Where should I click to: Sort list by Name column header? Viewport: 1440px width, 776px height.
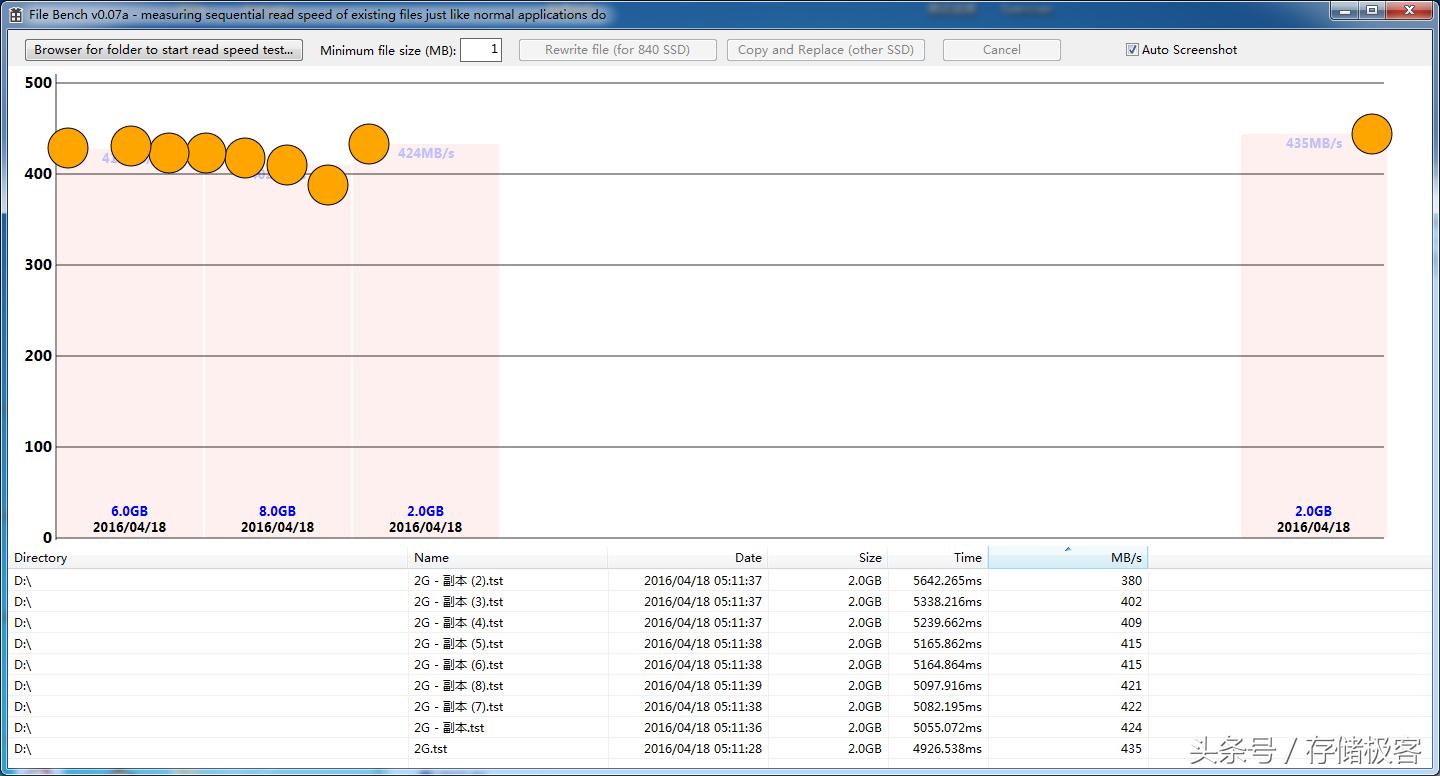[x=508, y=558]
